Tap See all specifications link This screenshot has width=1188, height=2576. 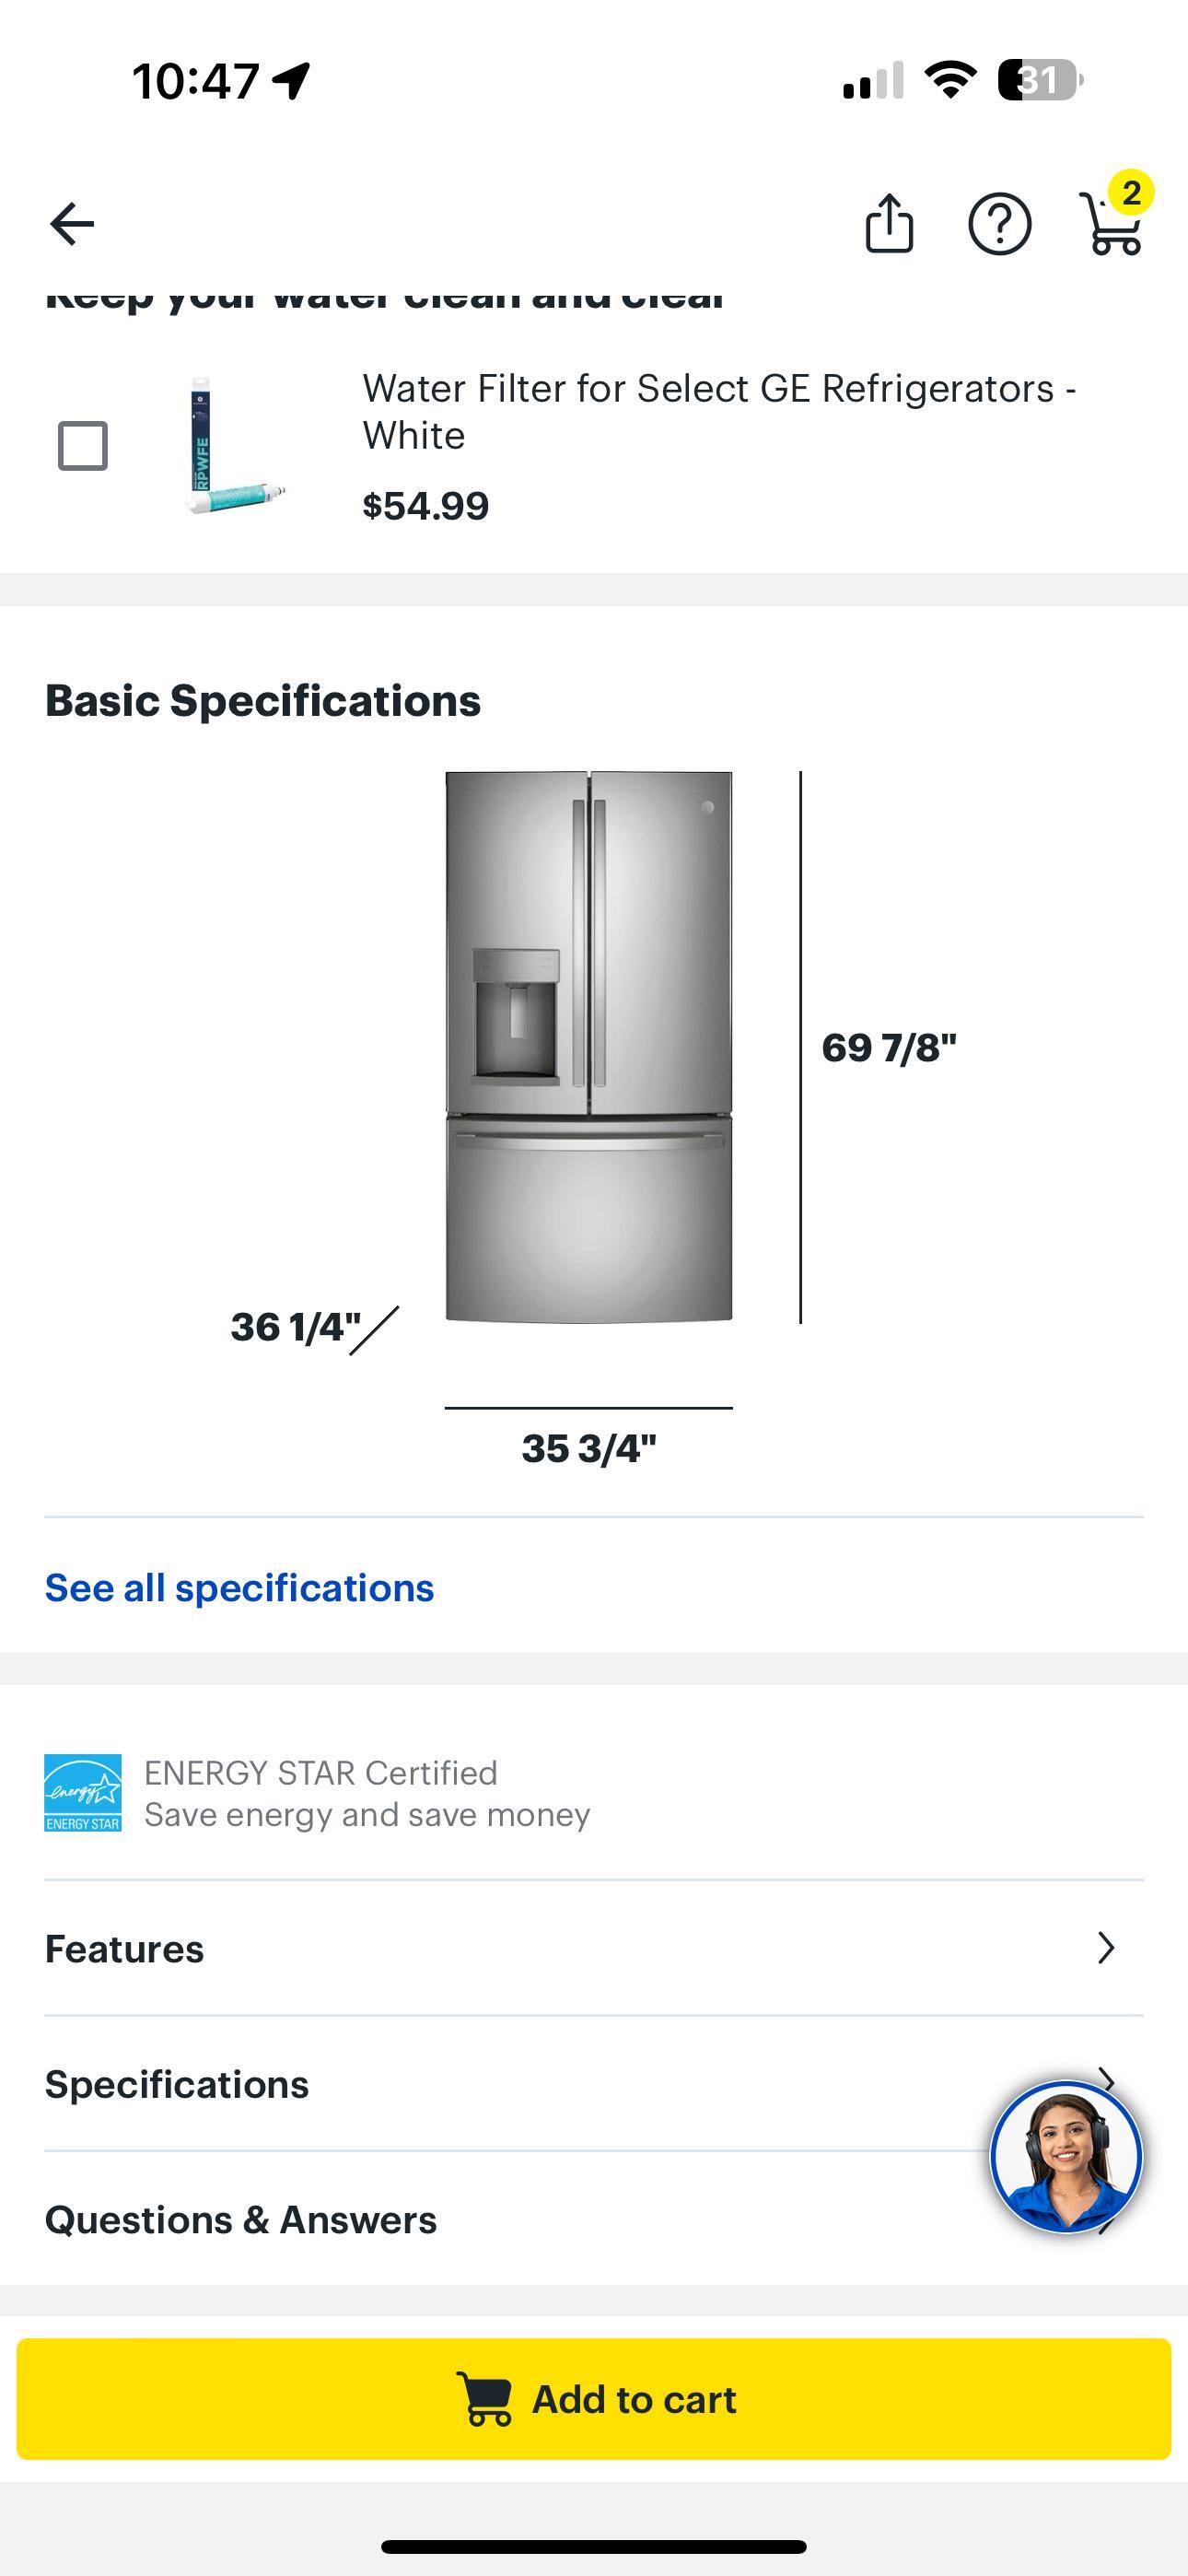240,1588
